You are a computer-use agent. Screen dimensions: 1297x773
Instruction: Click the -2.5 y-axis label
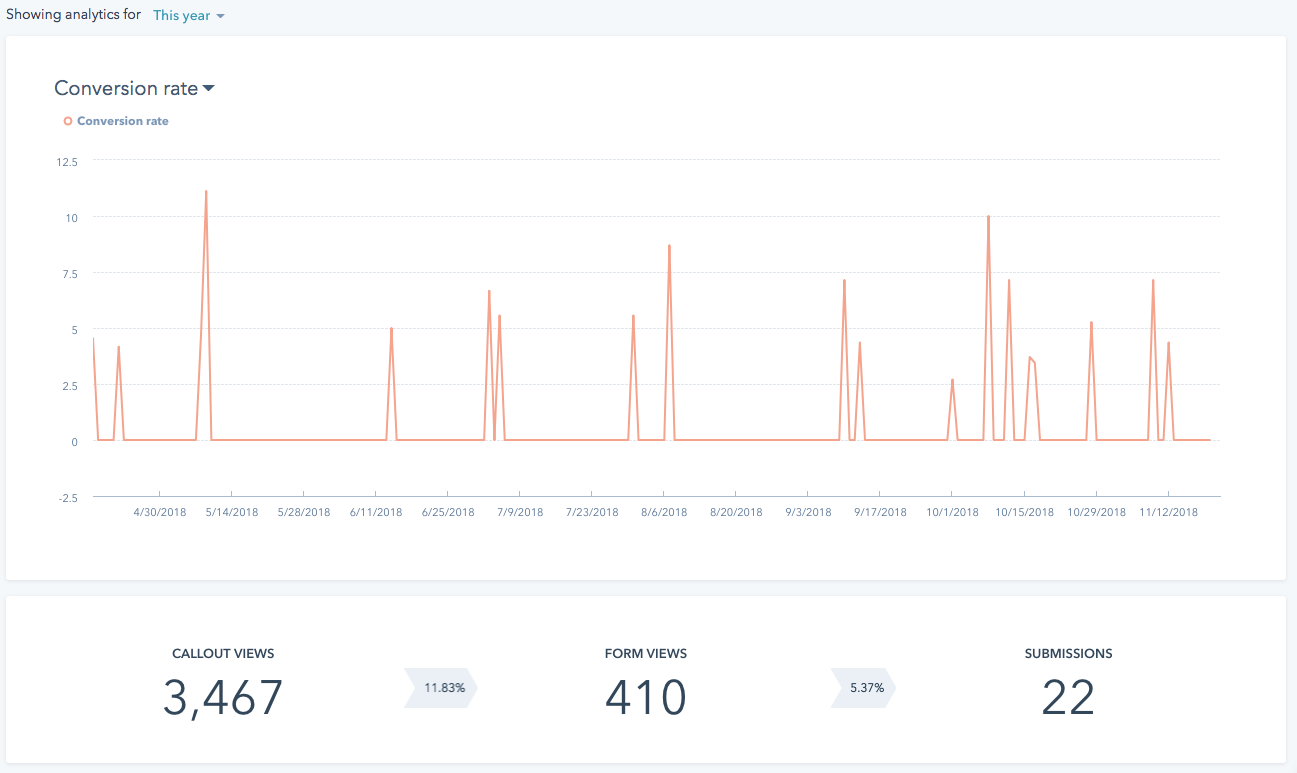click(x=66, y=498)
